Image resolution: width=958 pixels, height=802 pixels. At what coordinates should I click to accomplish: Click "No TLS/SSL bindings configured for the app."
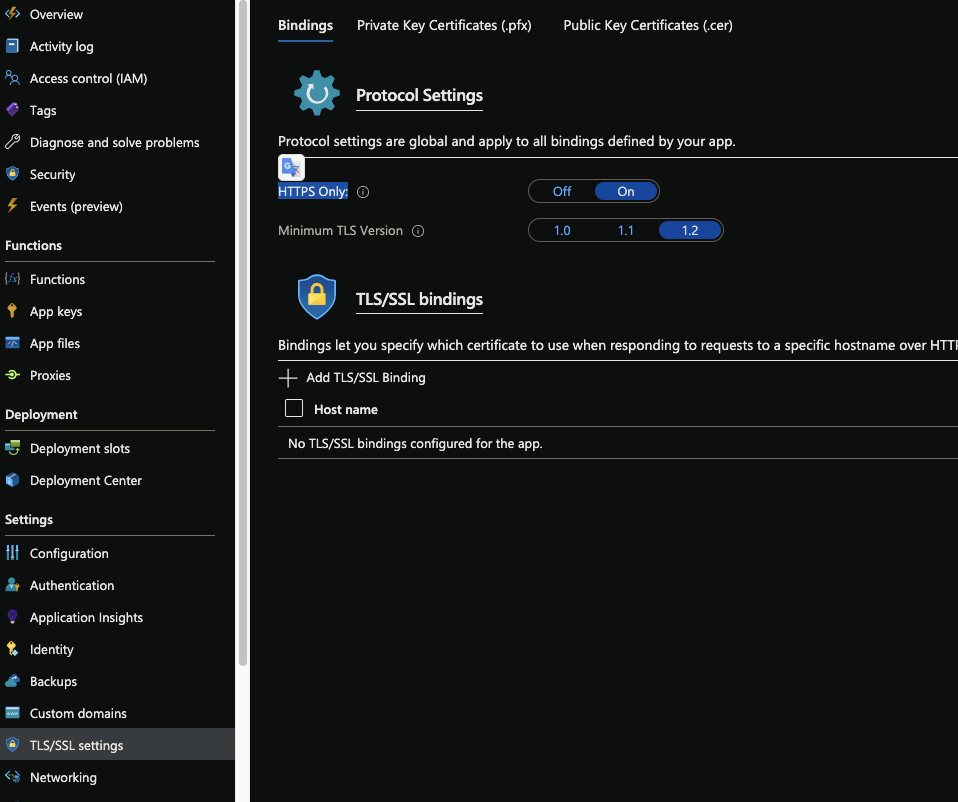pyautogui.click(x=415, y=443)
